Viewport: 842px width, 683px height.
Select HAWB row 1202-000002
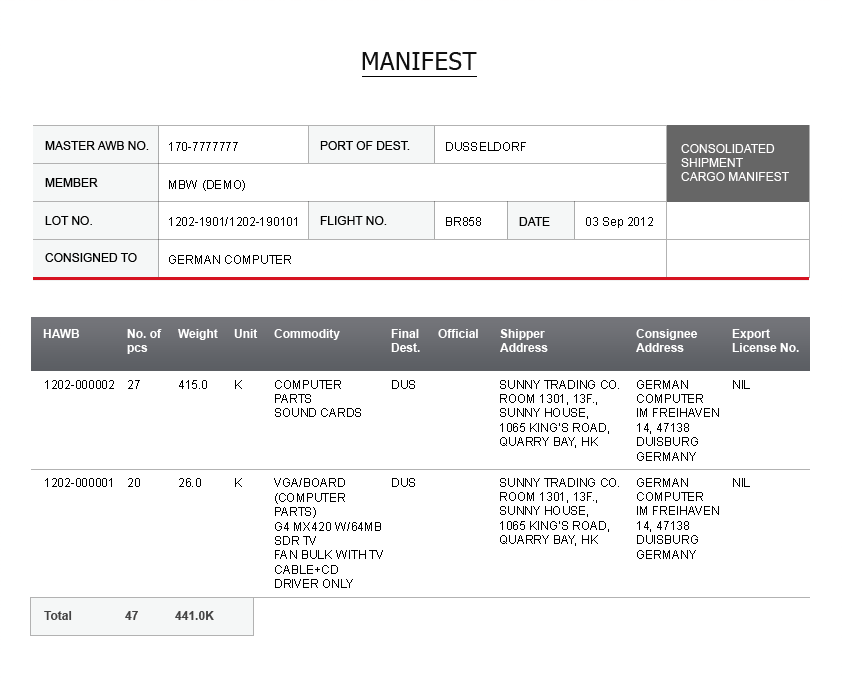coord(420,420)
